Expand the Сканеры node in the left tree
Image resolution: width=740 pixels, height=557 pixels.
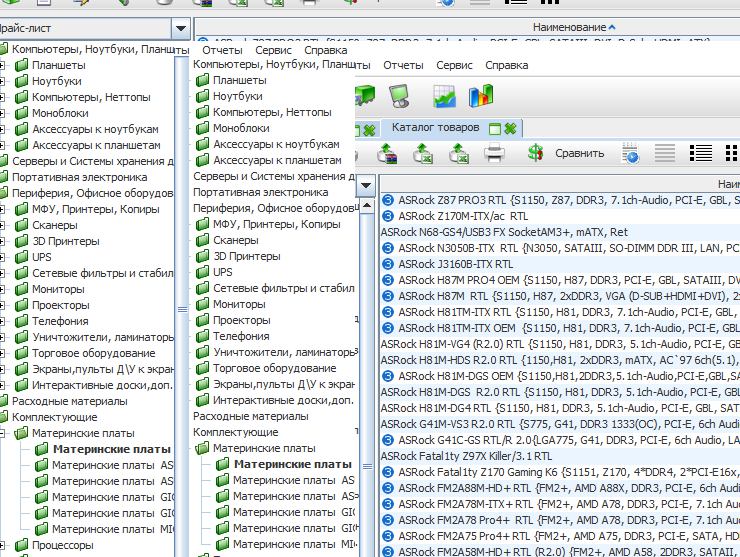(x=2, y=225)
